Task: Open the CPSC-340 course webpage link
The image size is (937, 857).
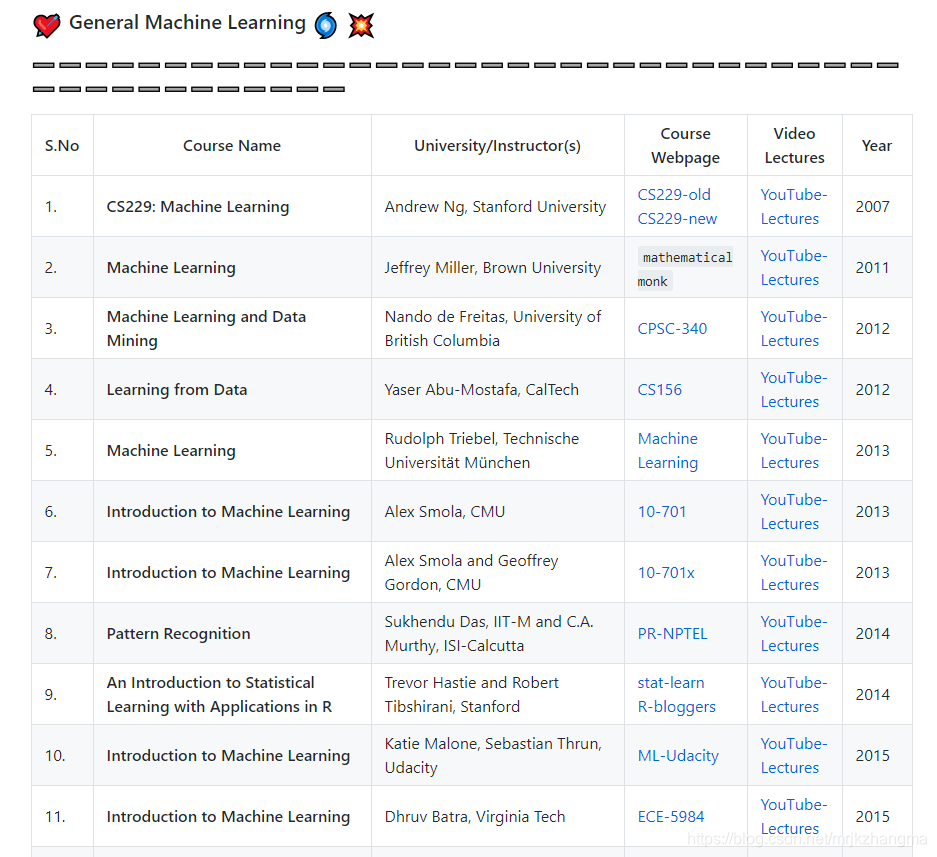Action: (x=672, y=329)
